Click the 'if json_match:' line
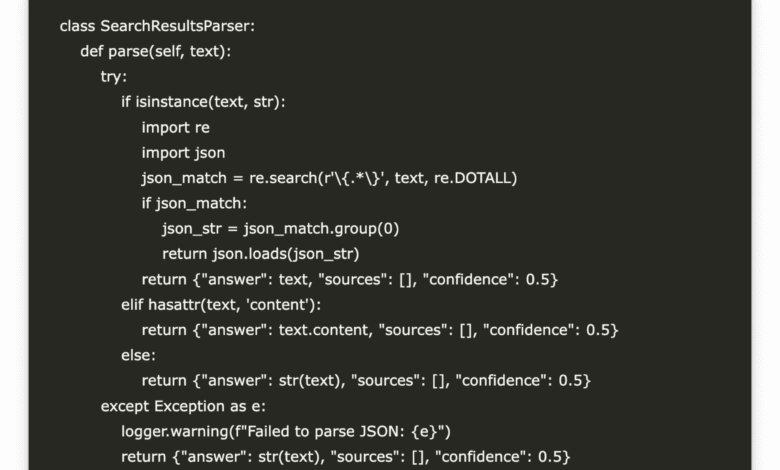 194,203
